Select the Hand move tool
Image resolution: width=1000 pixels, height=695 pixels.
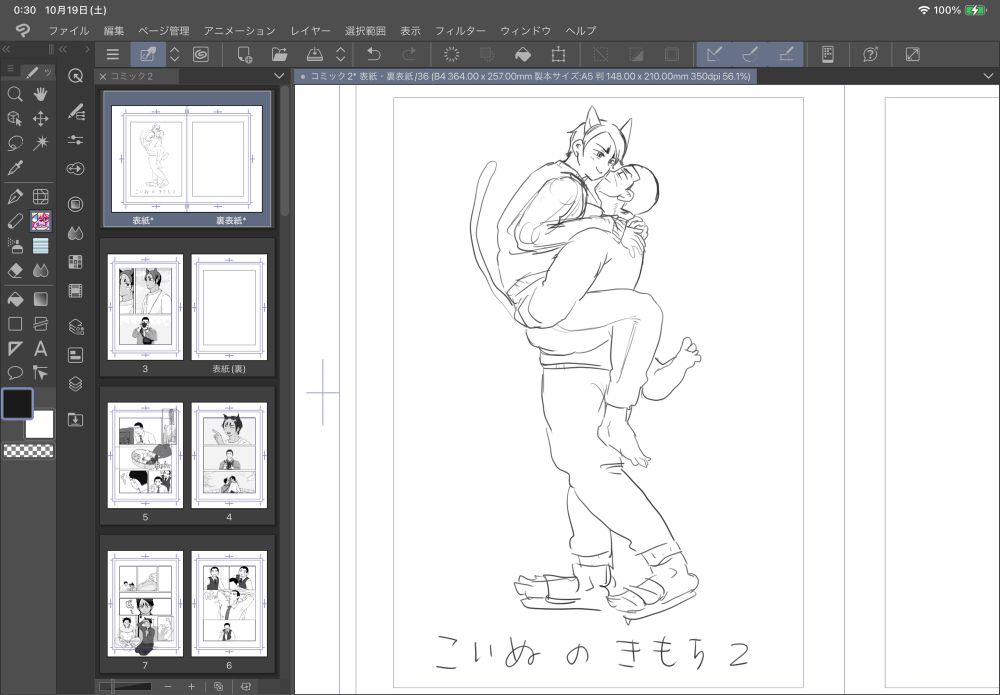click(41, 94)
